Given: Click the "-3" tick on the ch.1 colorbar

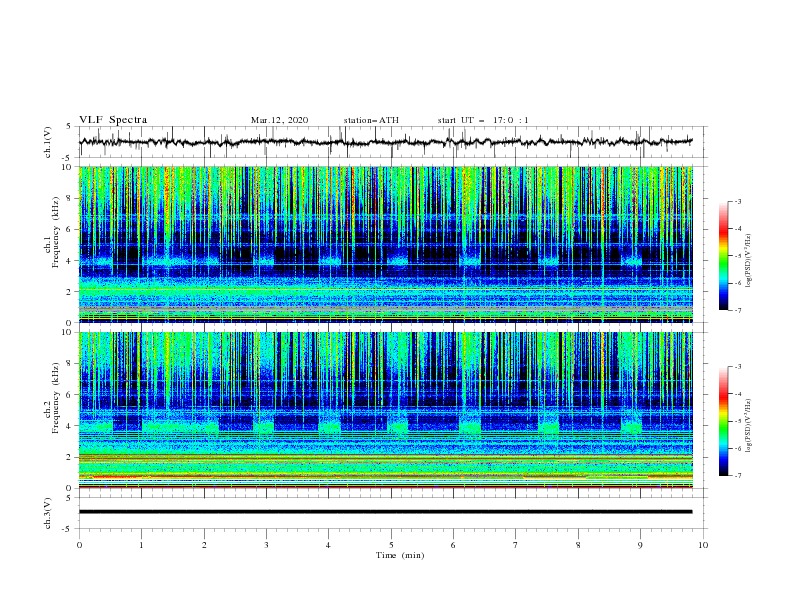Looking at the screenshot, I should pos(737,201).
